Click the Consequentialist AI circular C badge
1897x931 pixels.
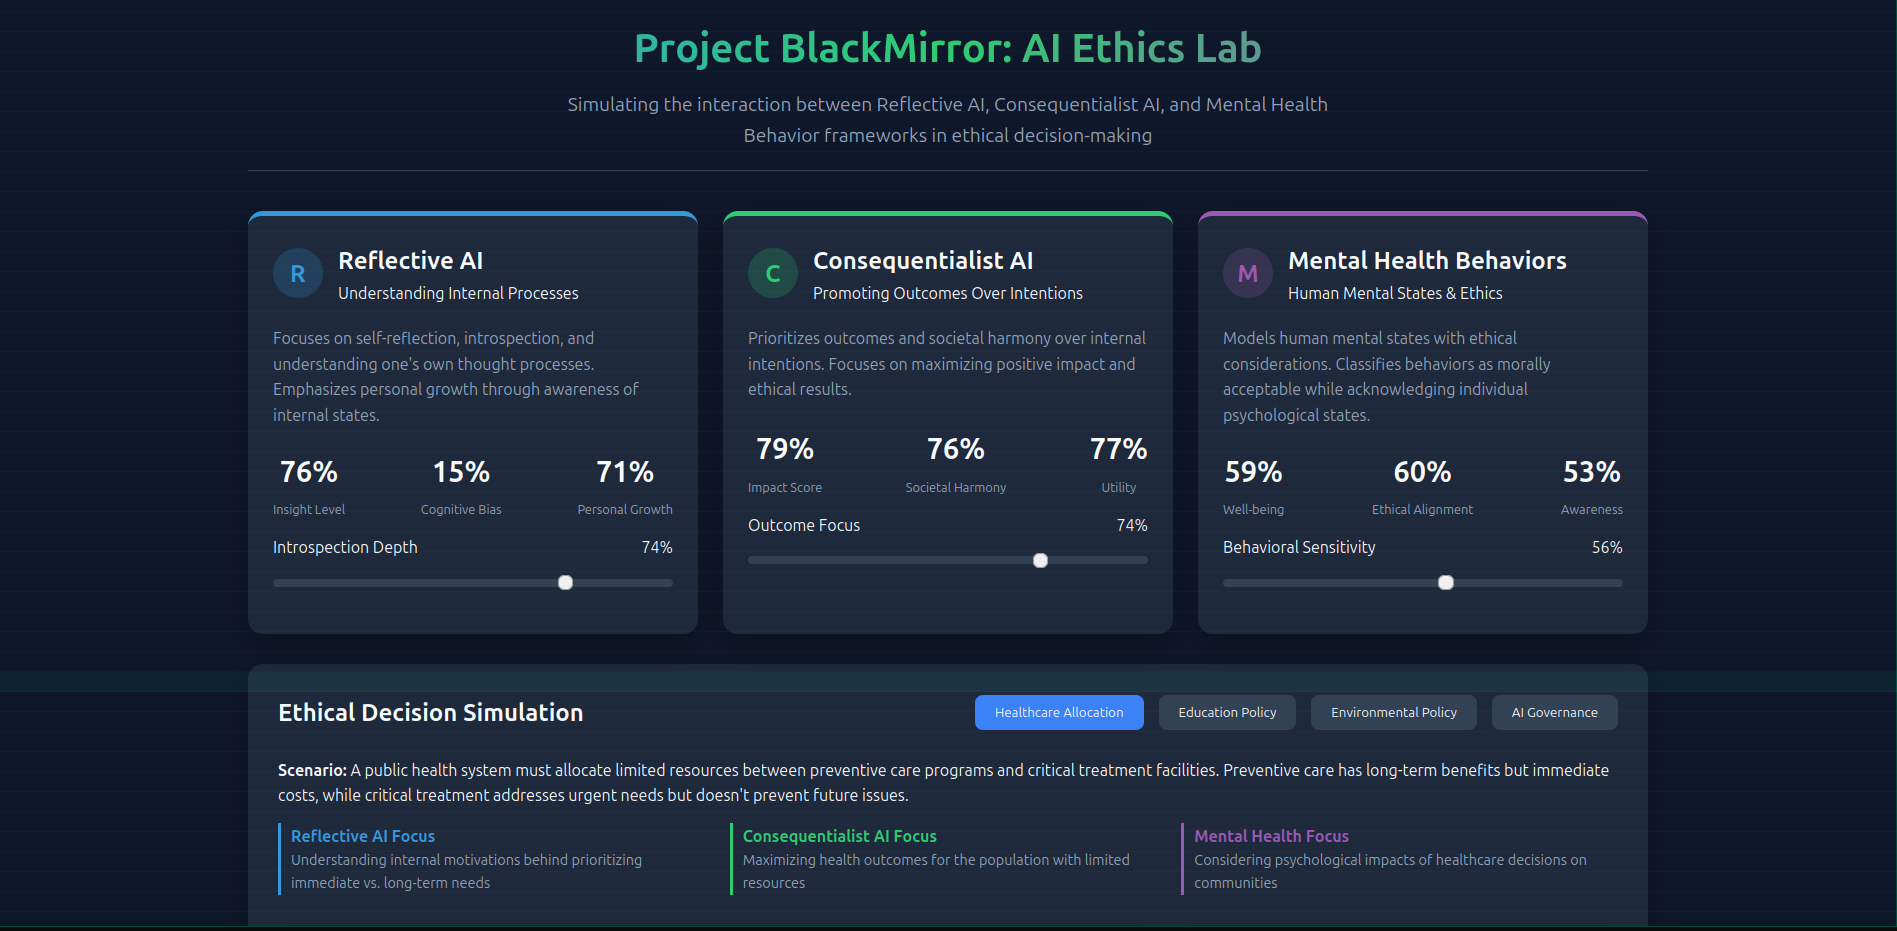[x=772, y=273]
